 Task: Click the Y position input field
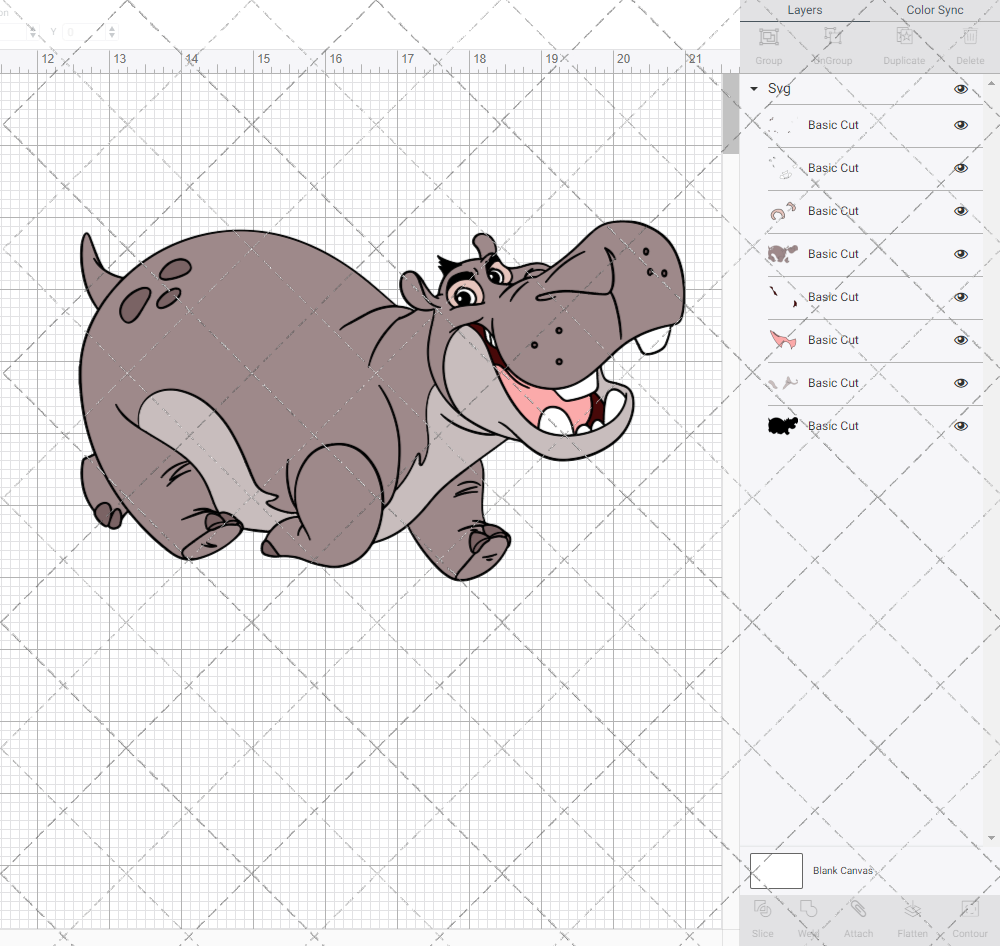(x=84, y=32)
